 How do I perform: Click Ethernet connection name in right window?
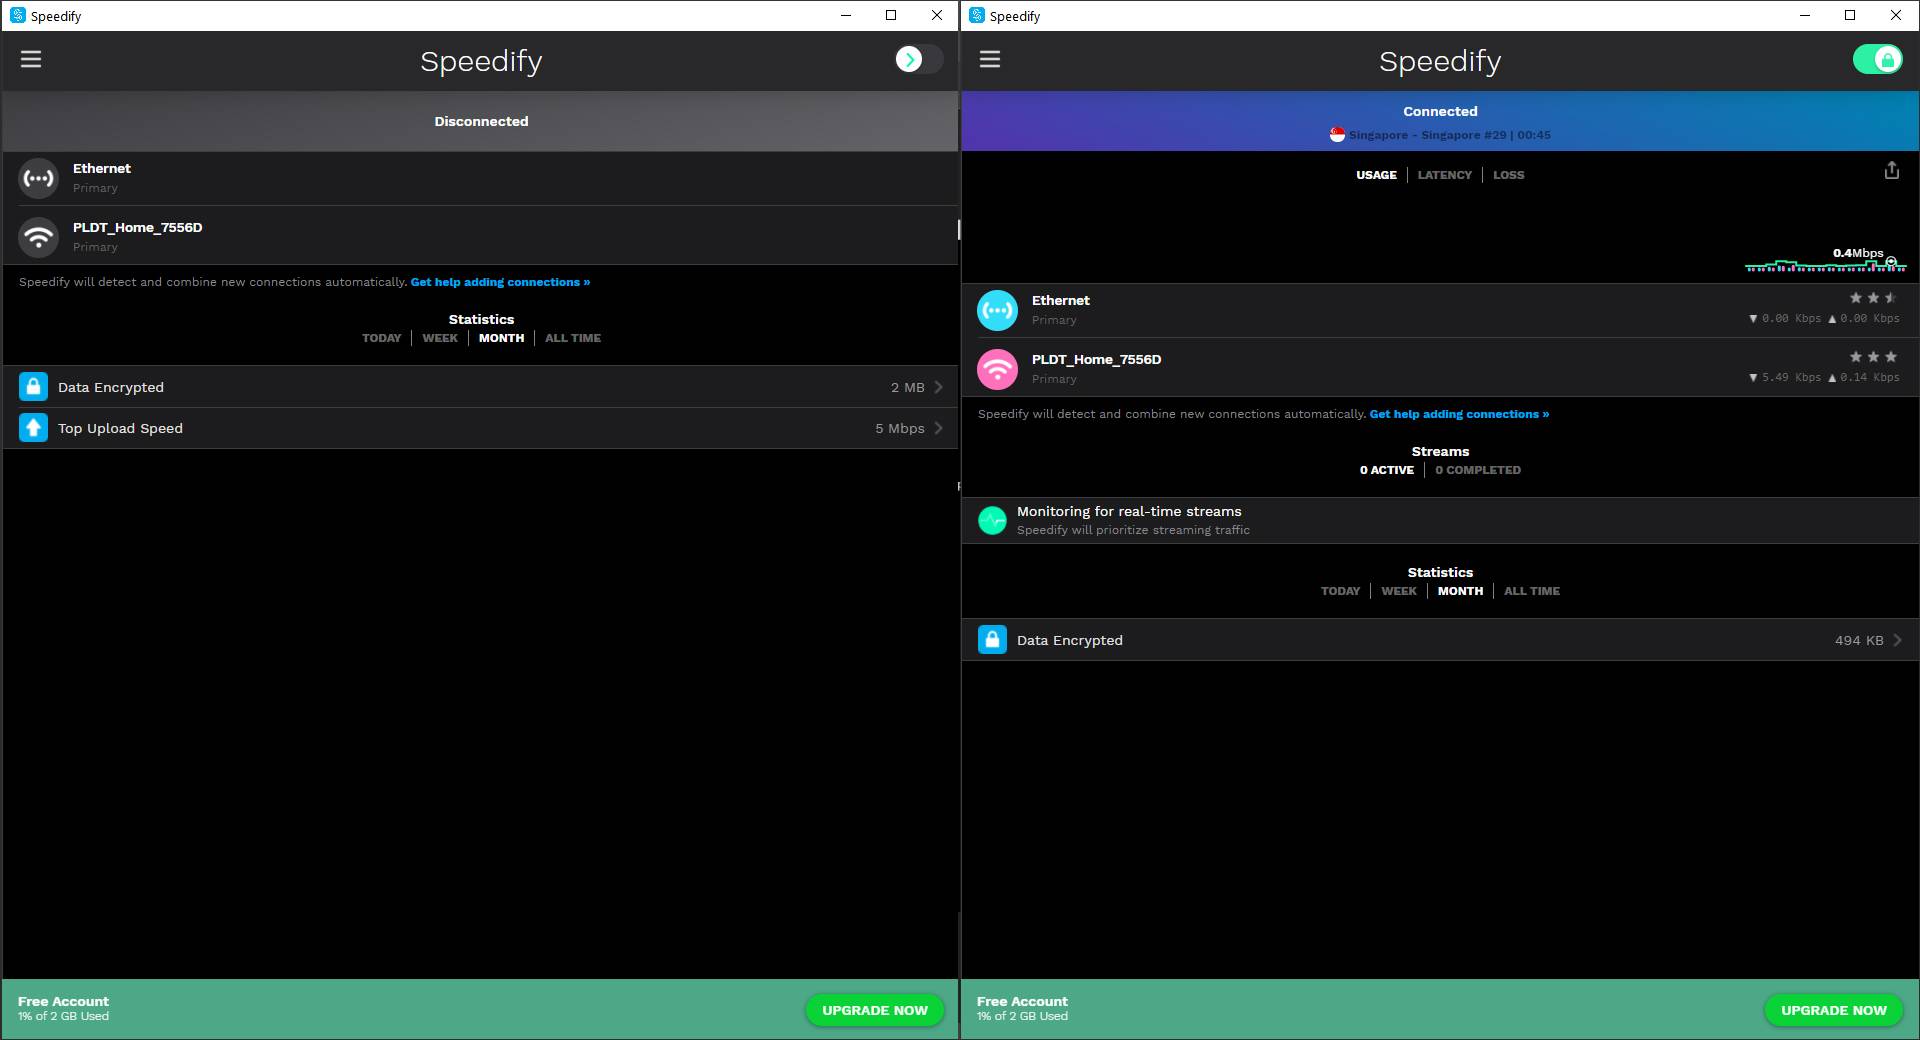(x=1061, y=300)
